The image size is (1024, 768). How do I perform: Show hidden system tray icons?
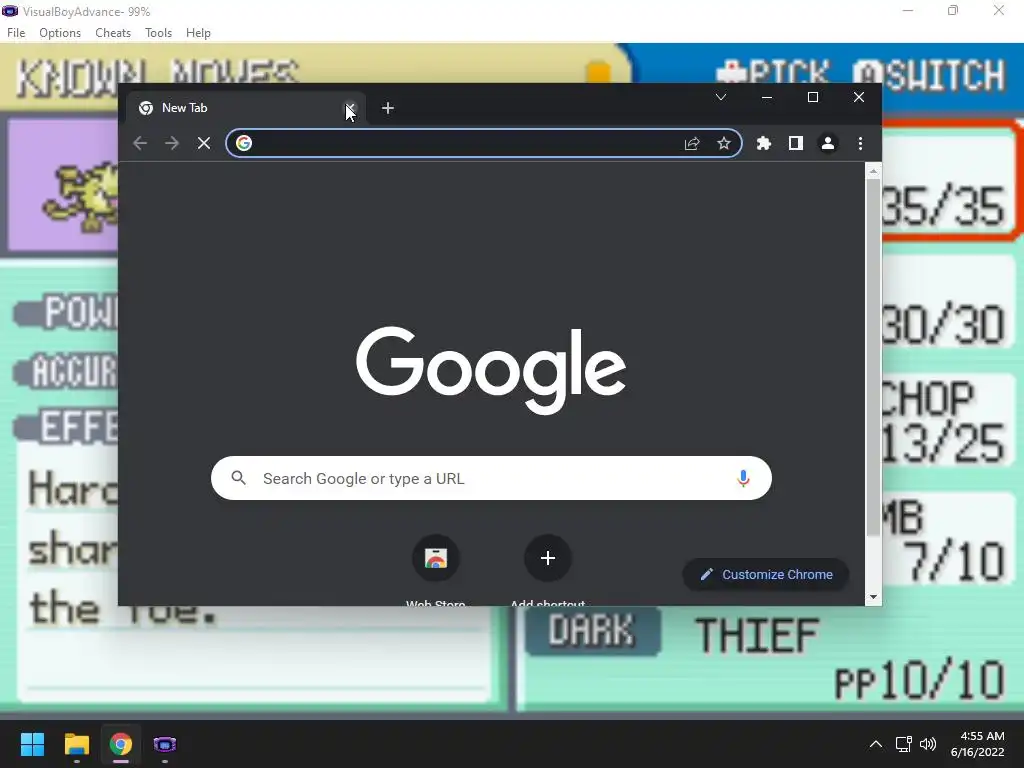[876, 744]
